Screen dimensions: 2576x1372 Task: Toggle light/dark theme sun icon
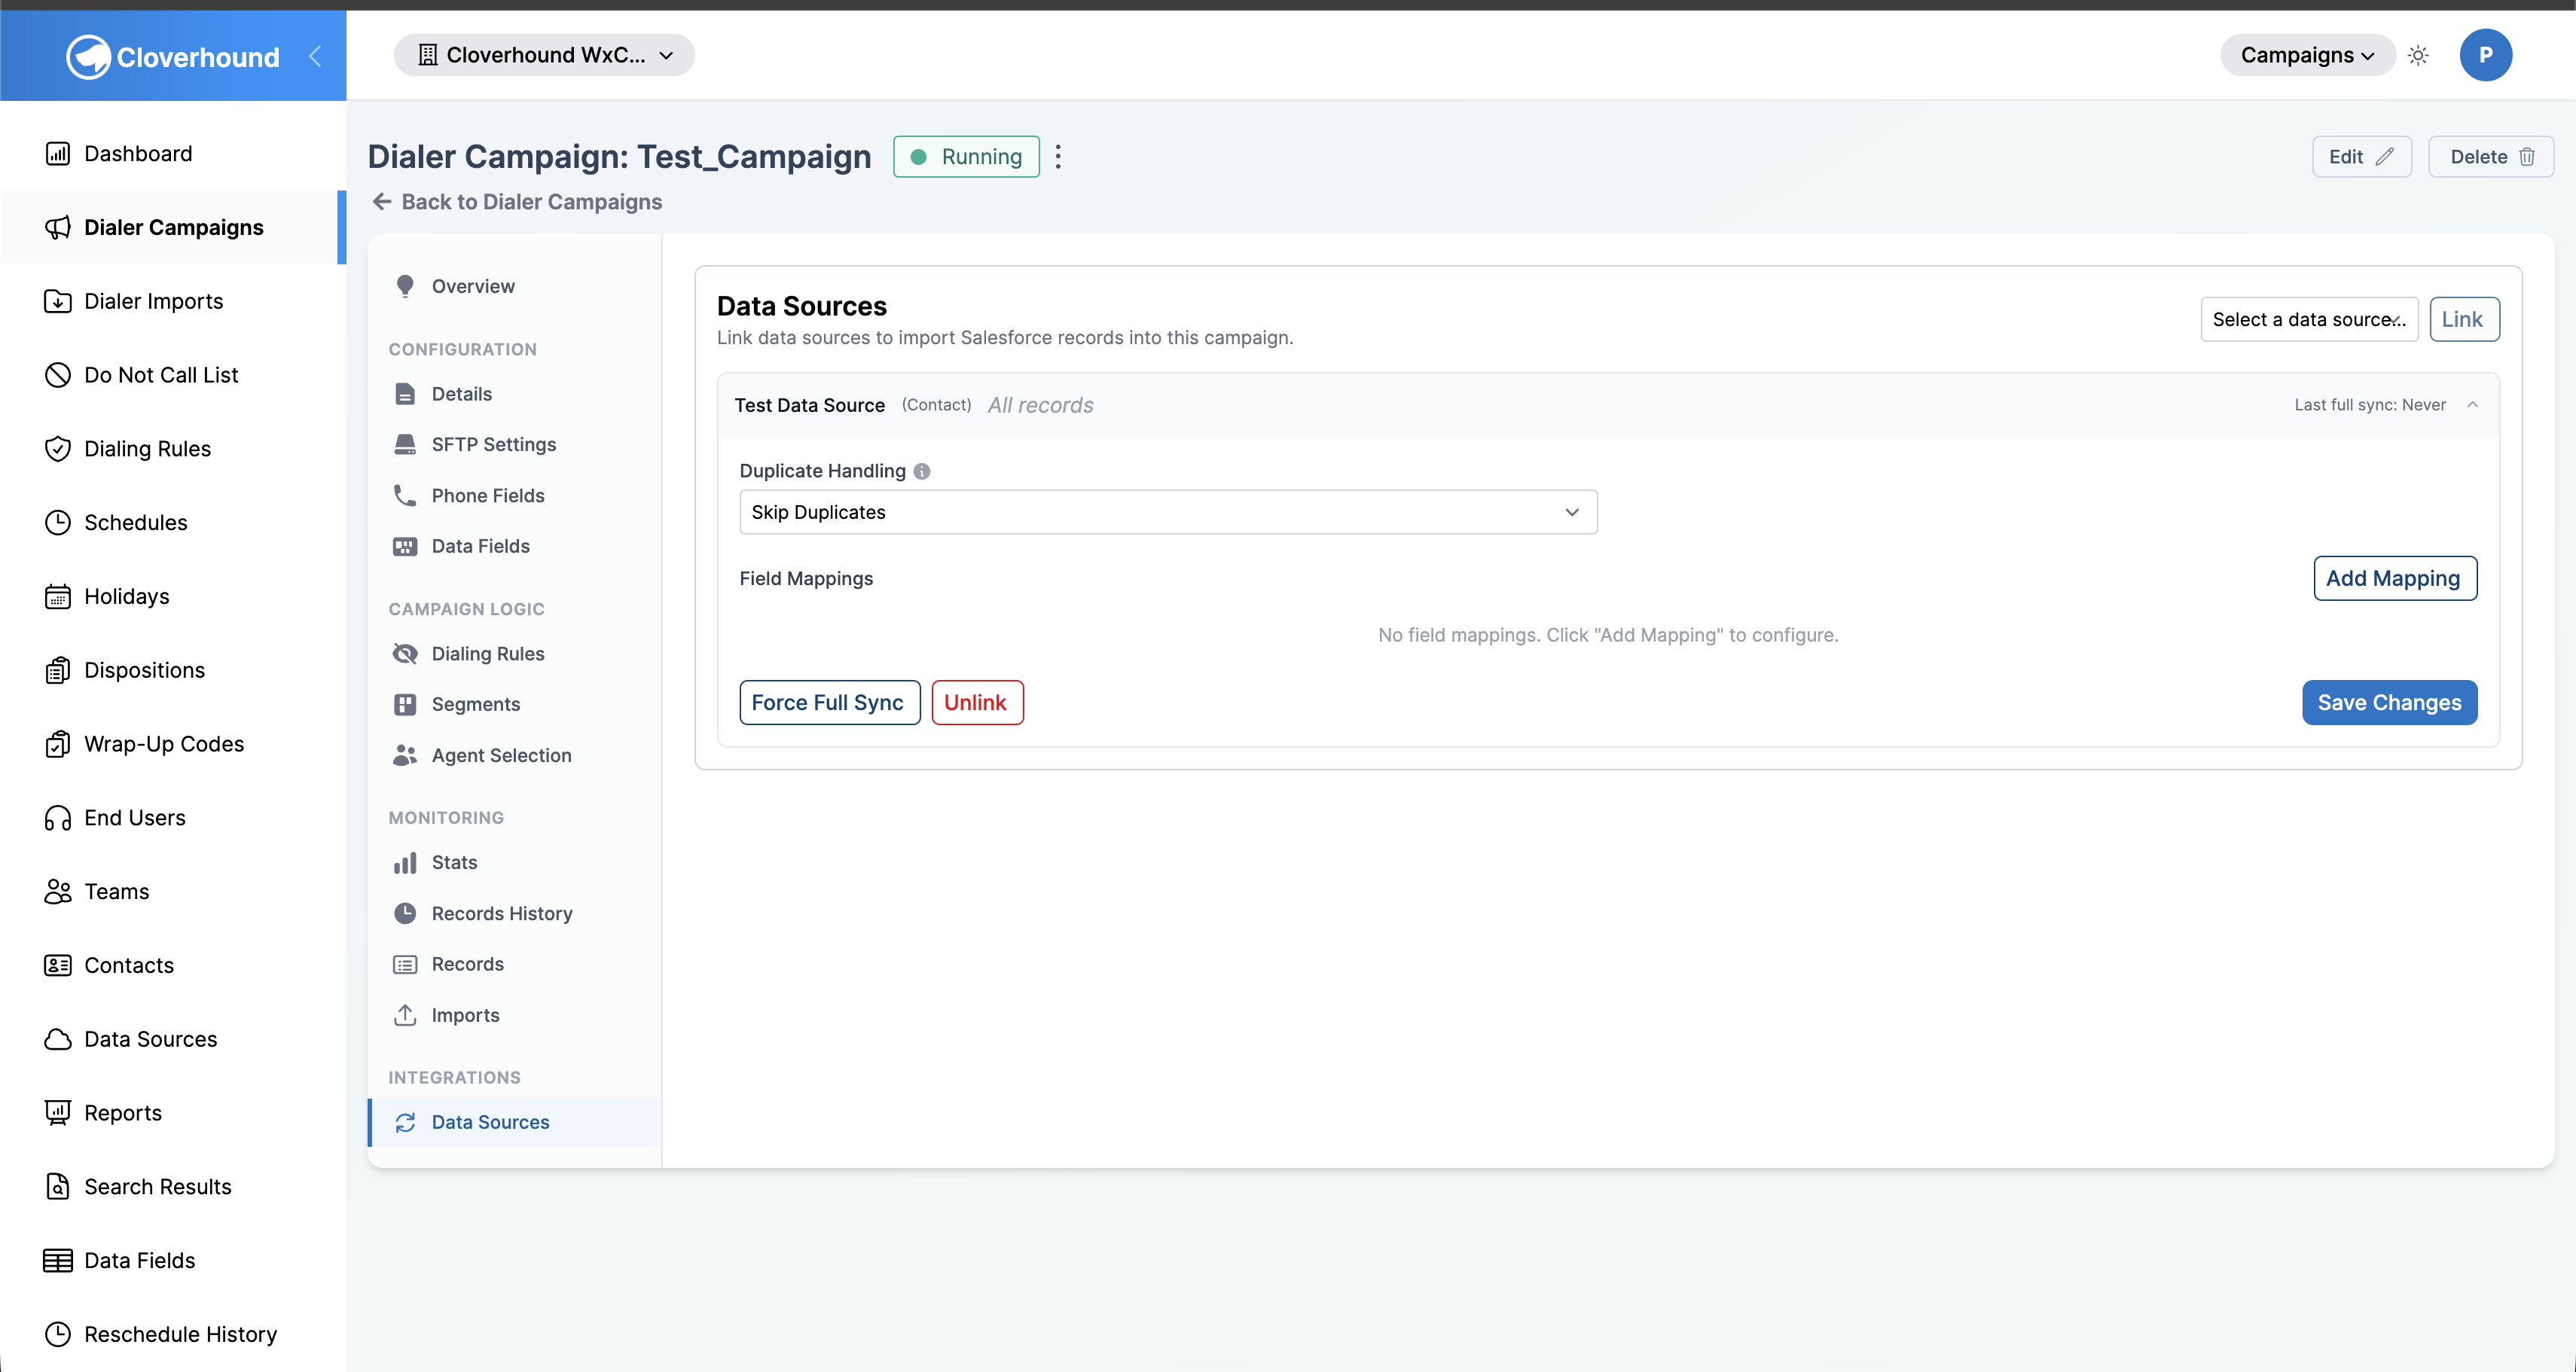2418,55
